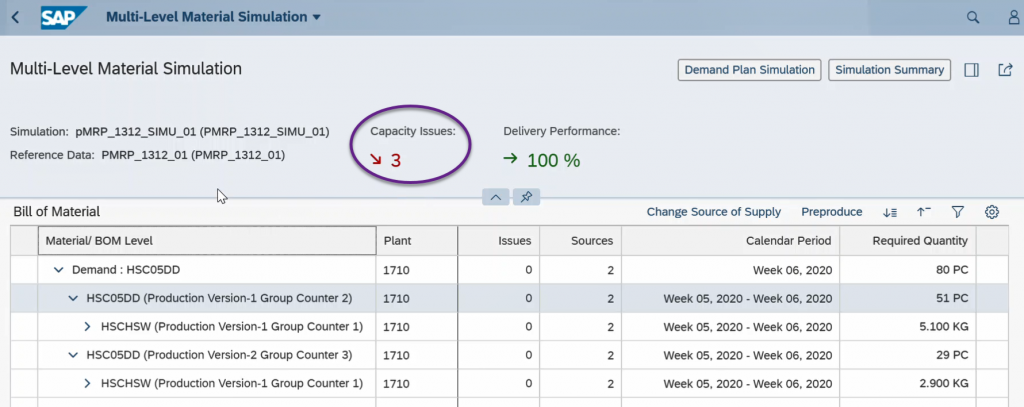Click simulation name pMRP_1312_SIMU_01 text

coord(201,132)
